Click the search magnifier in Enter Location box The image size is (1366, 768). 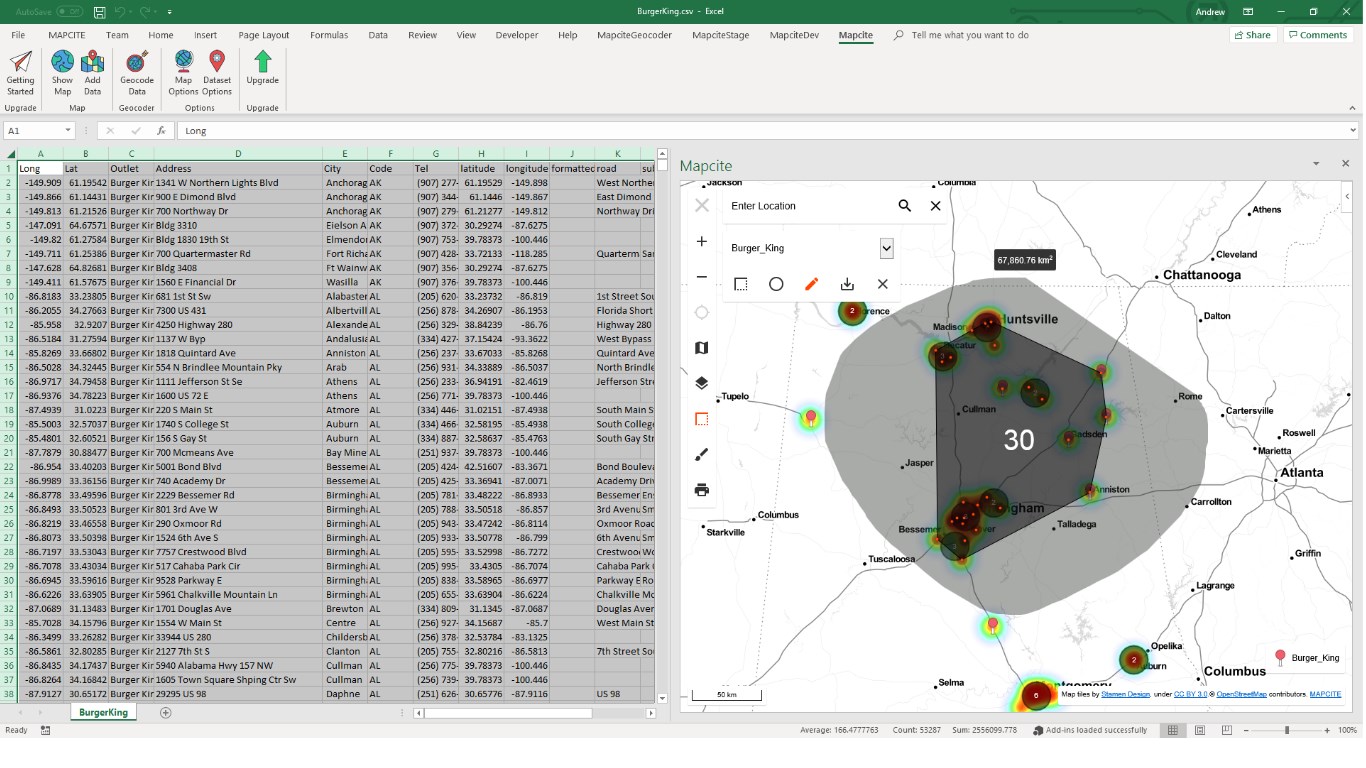904,206
